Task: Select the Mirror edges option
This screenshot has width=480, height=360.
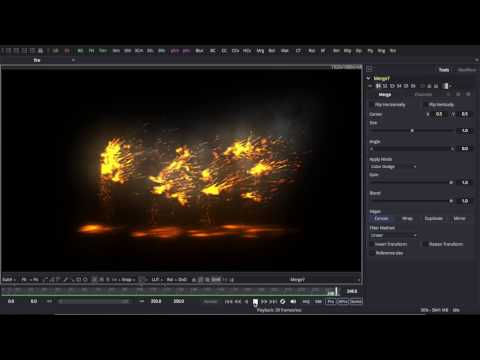Action: coord(459,219)
